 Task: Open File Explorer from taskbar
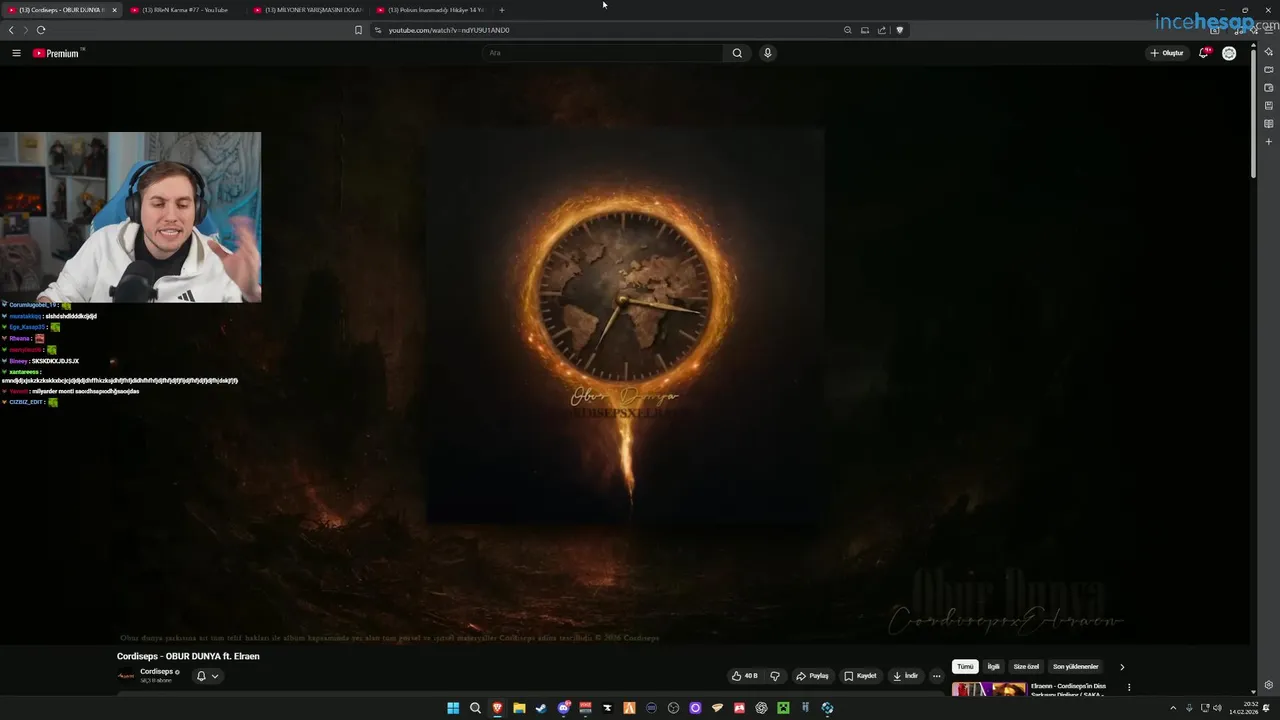point(519,708)
